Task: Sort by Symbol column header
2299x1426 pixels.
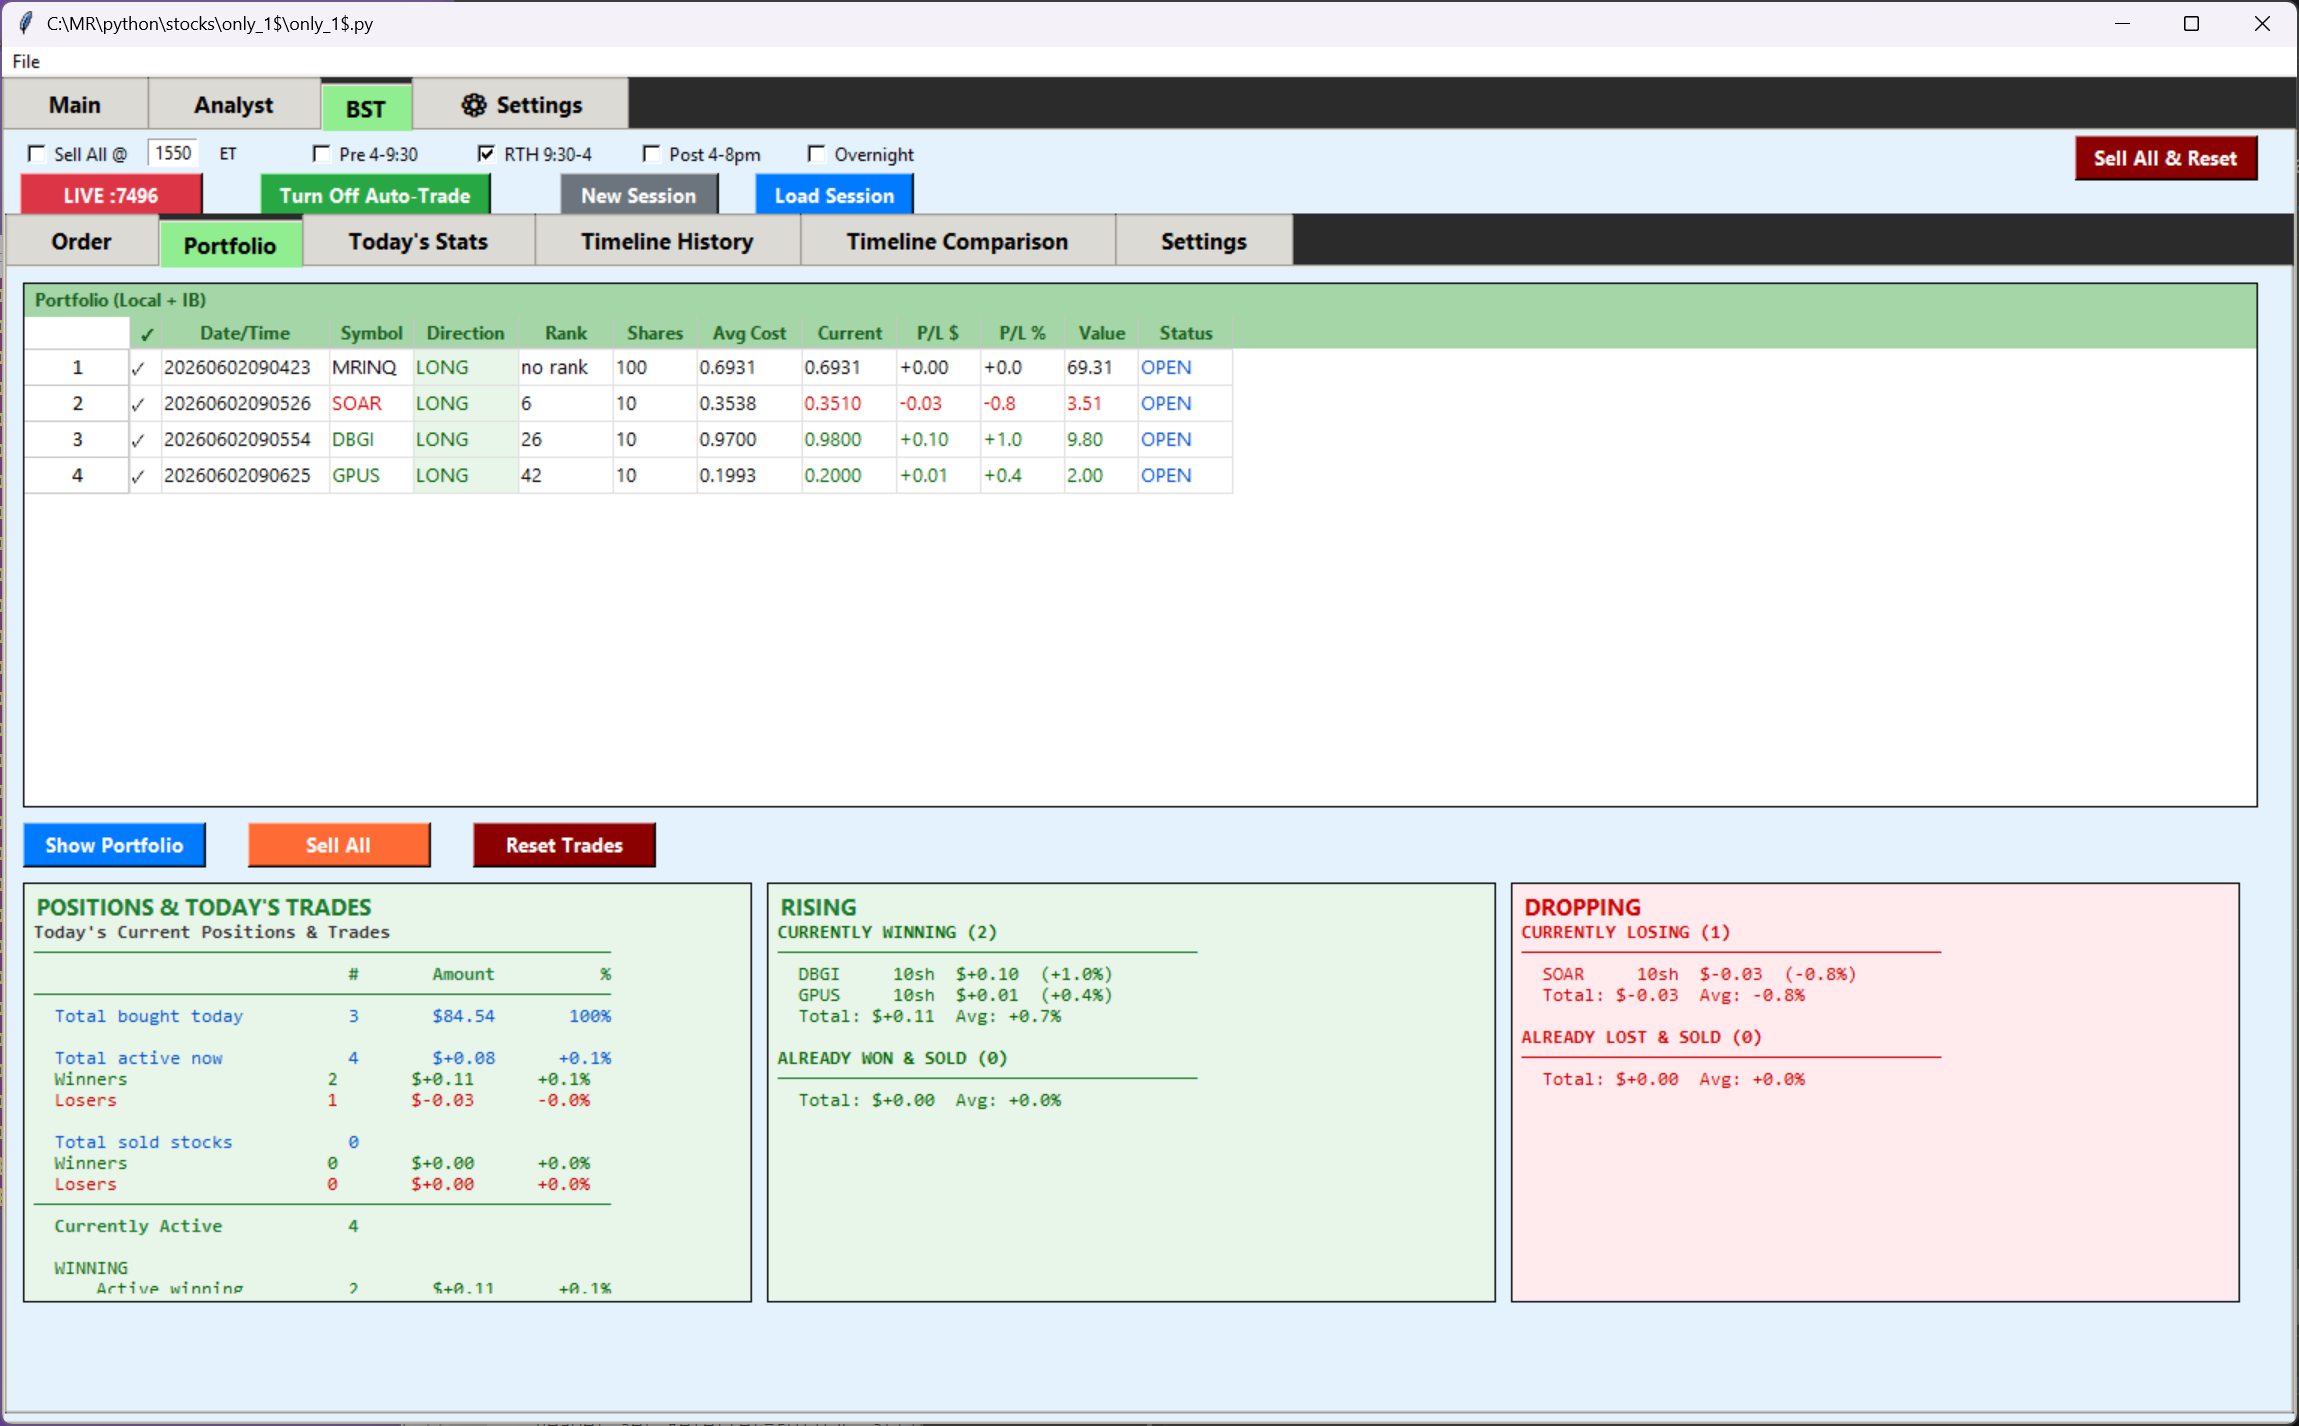Action: click(371, 333)
